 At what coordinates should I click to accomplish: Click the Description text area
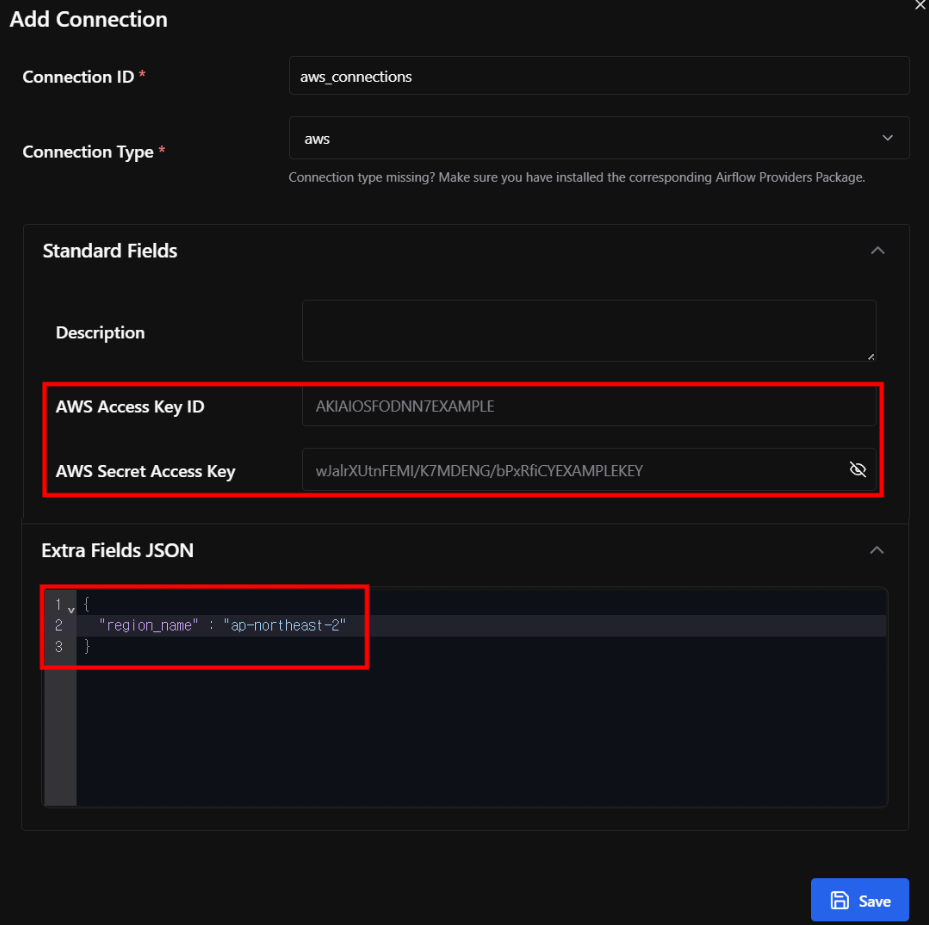coord(589,331)
